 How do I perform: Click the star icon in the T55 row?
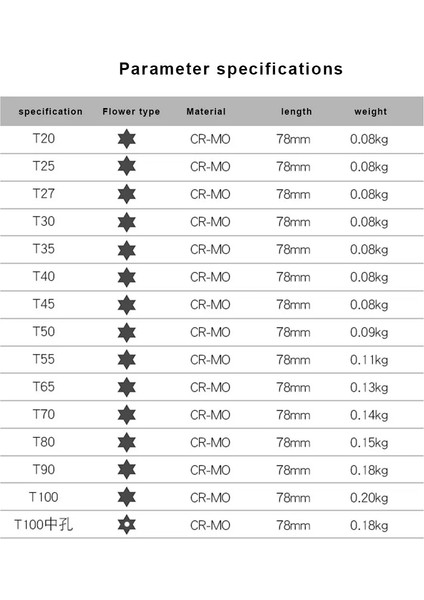pyautogui.click(x=127, y=360)
